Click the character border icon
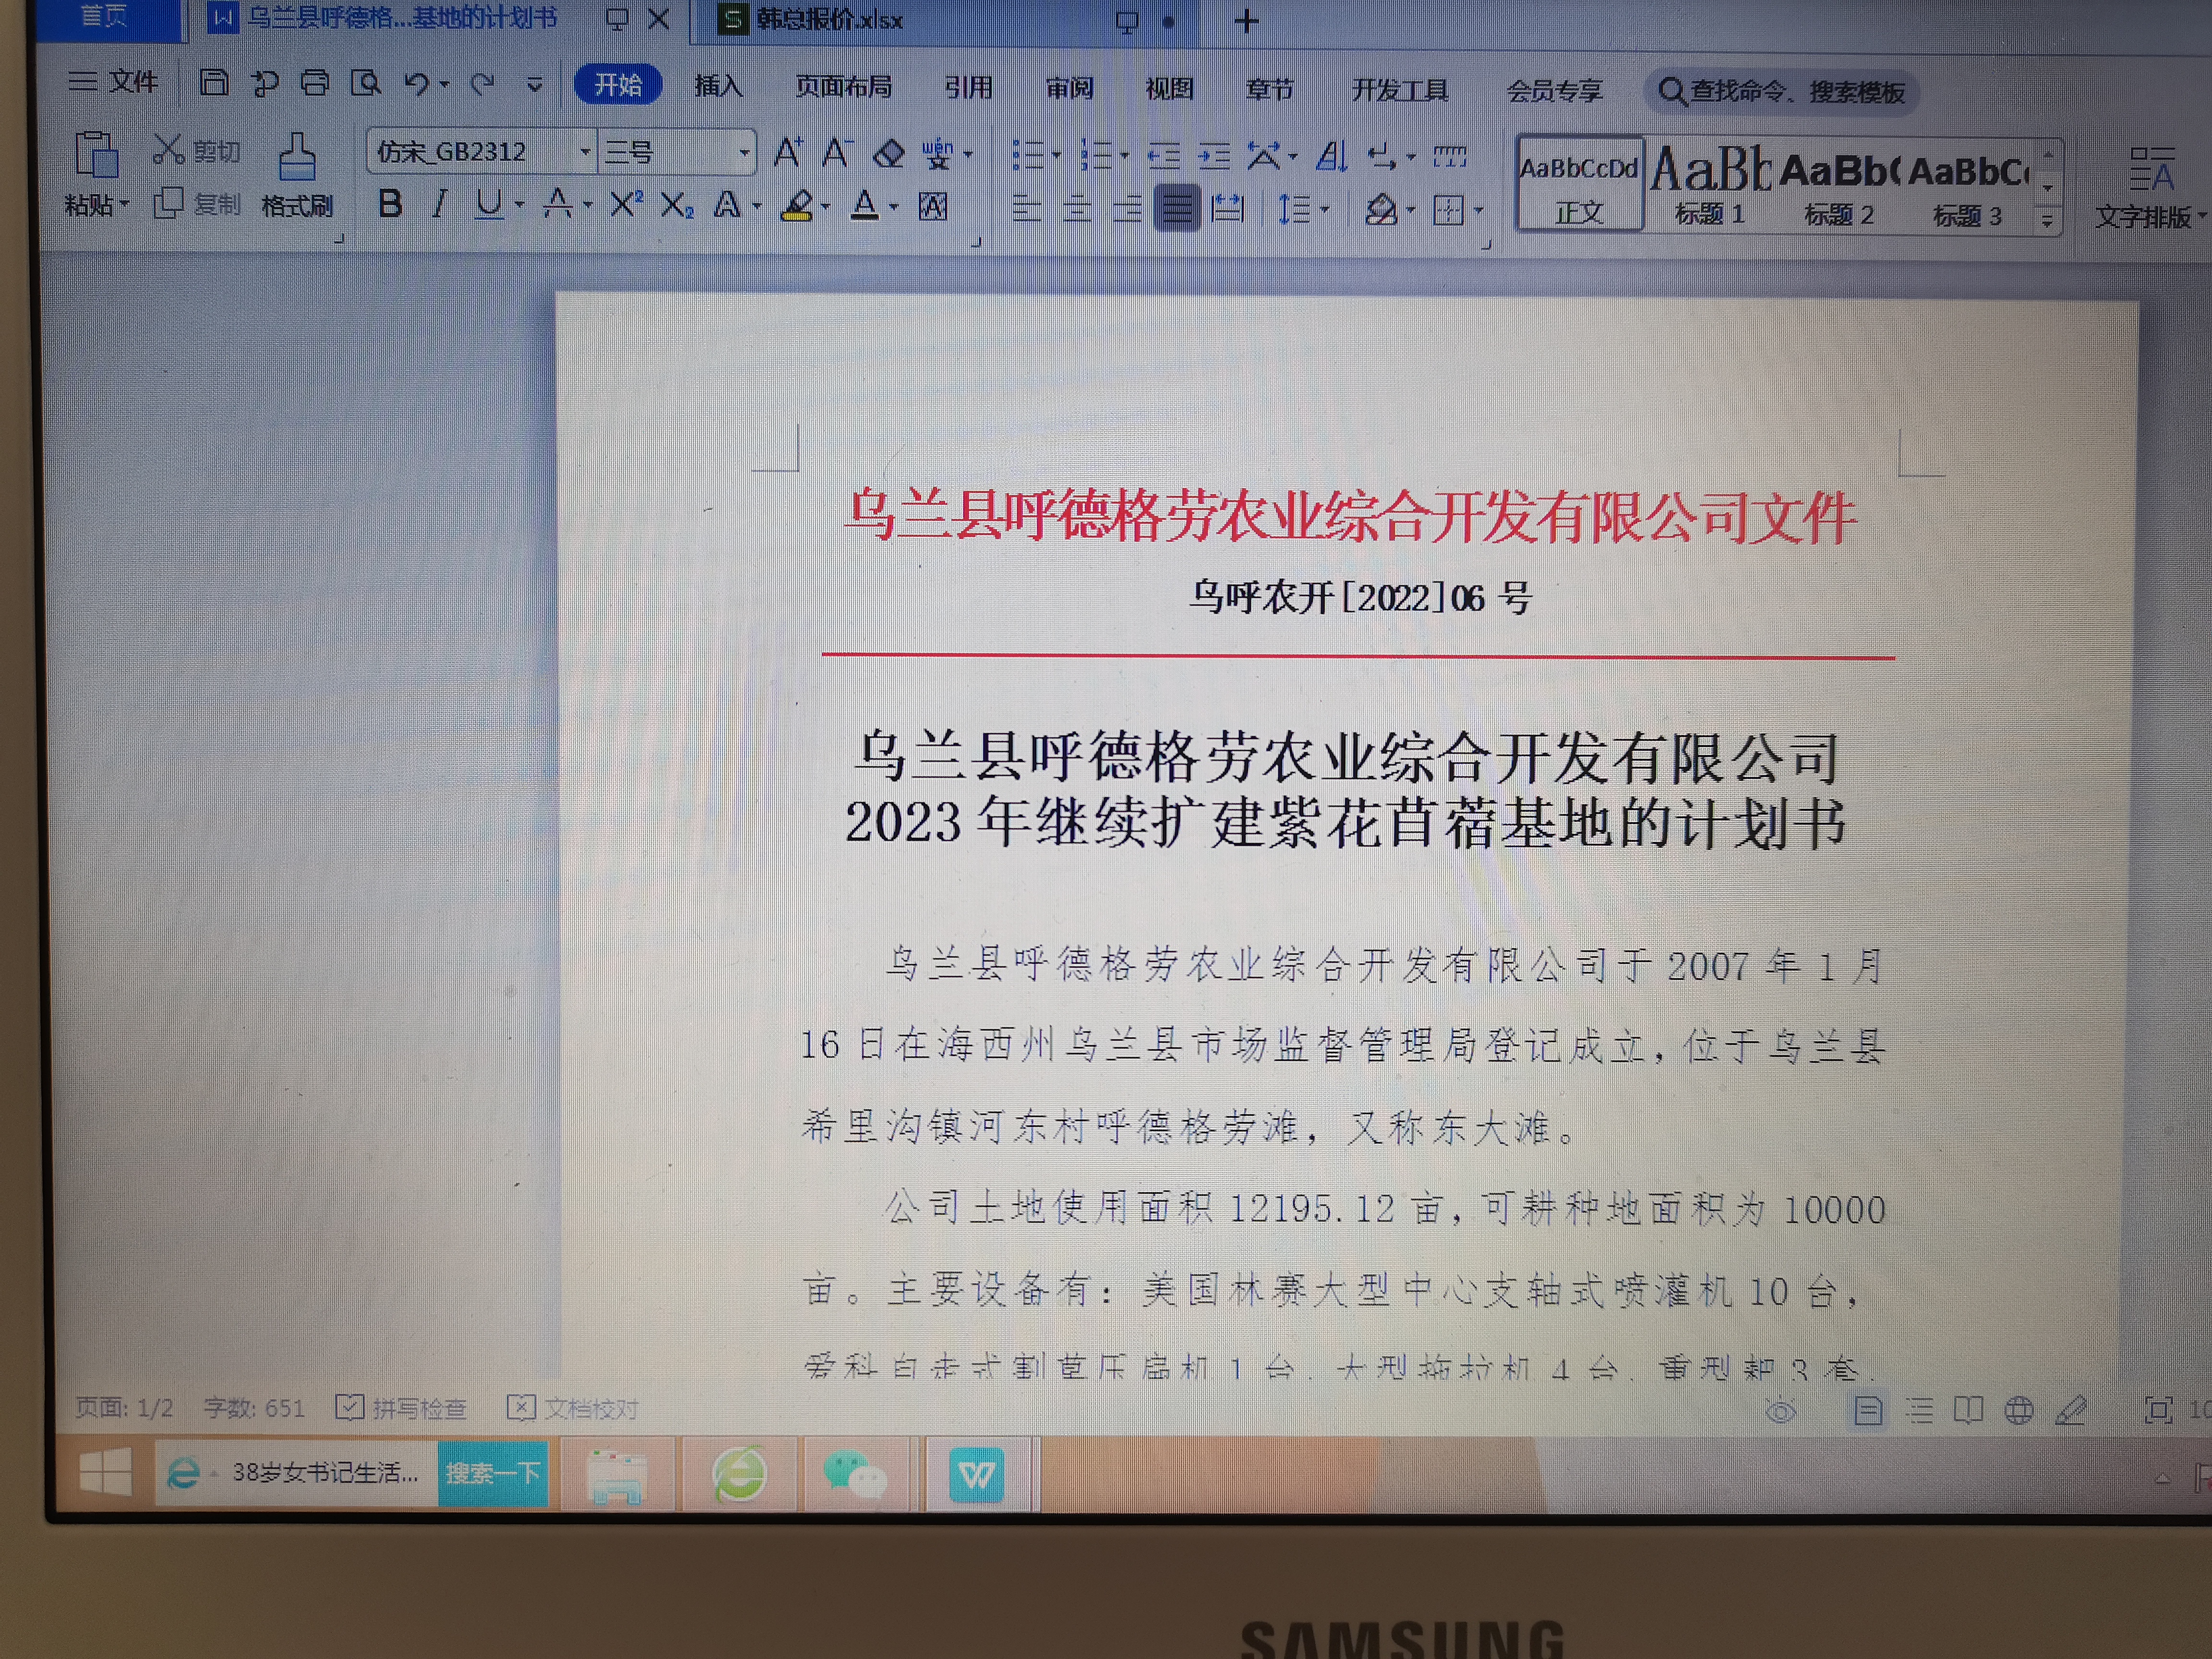The width and height of the screenshot is (2212, 1659). click(933, 207)
